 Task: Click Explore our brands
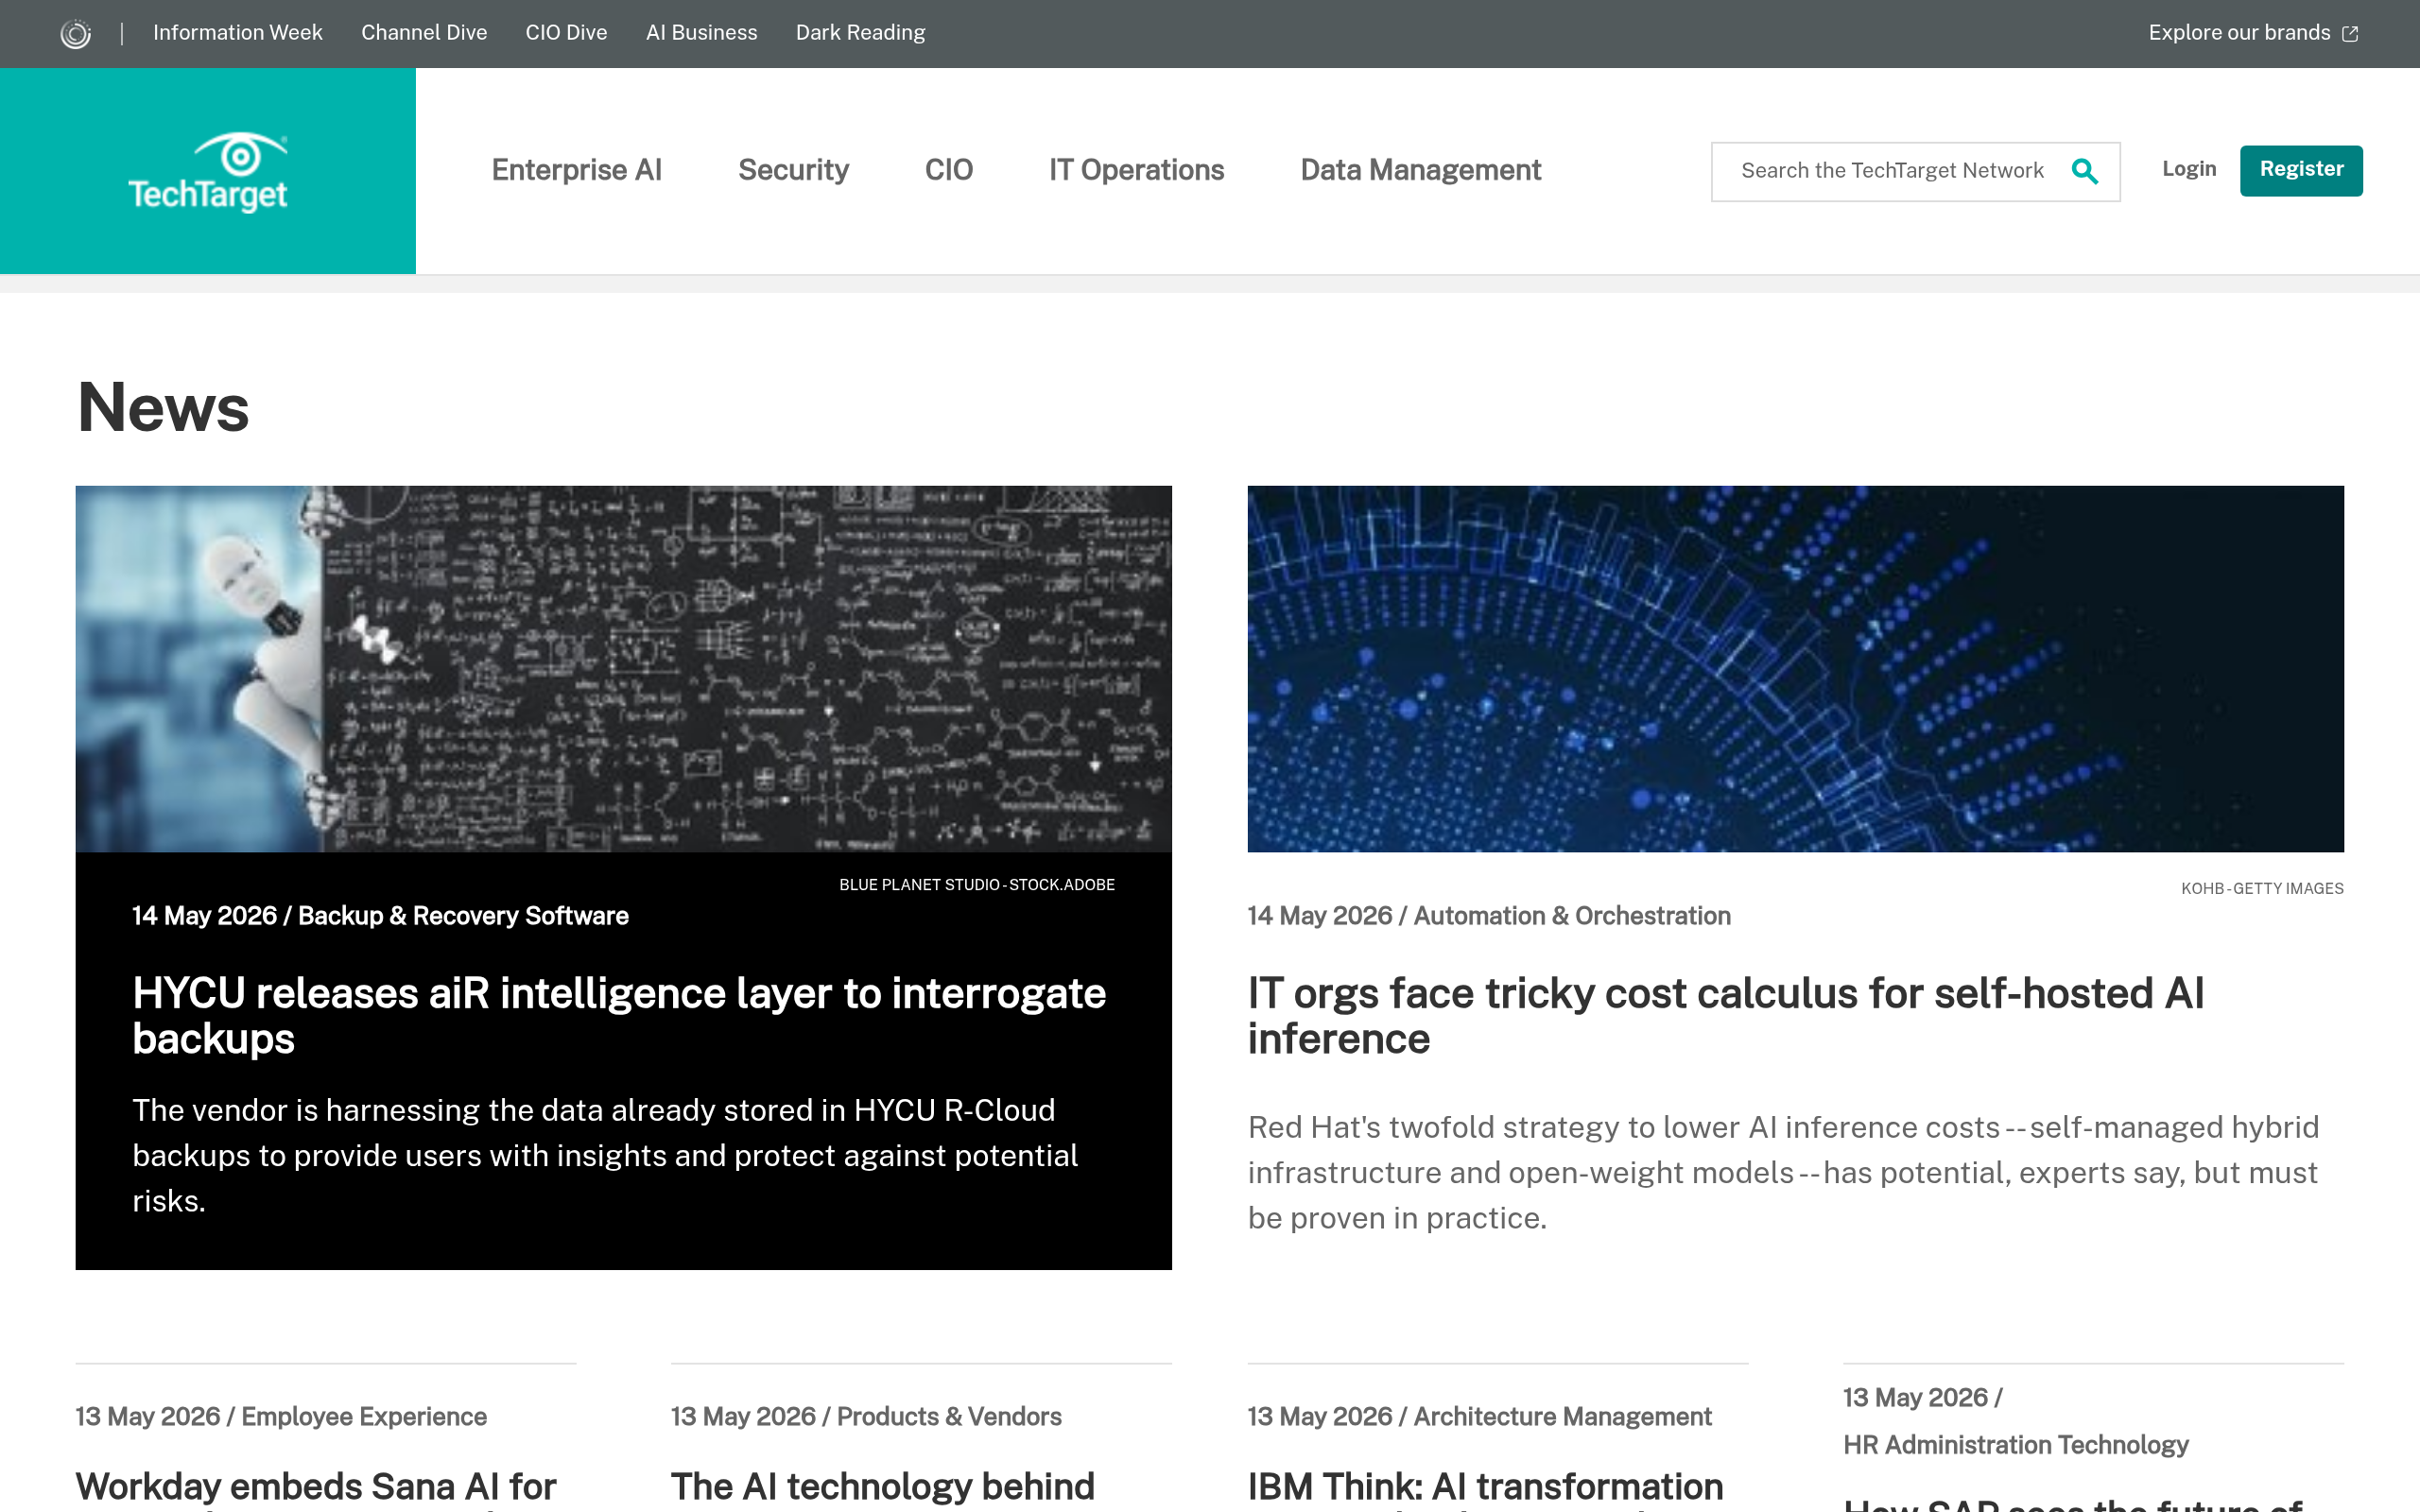point(2239,33)
